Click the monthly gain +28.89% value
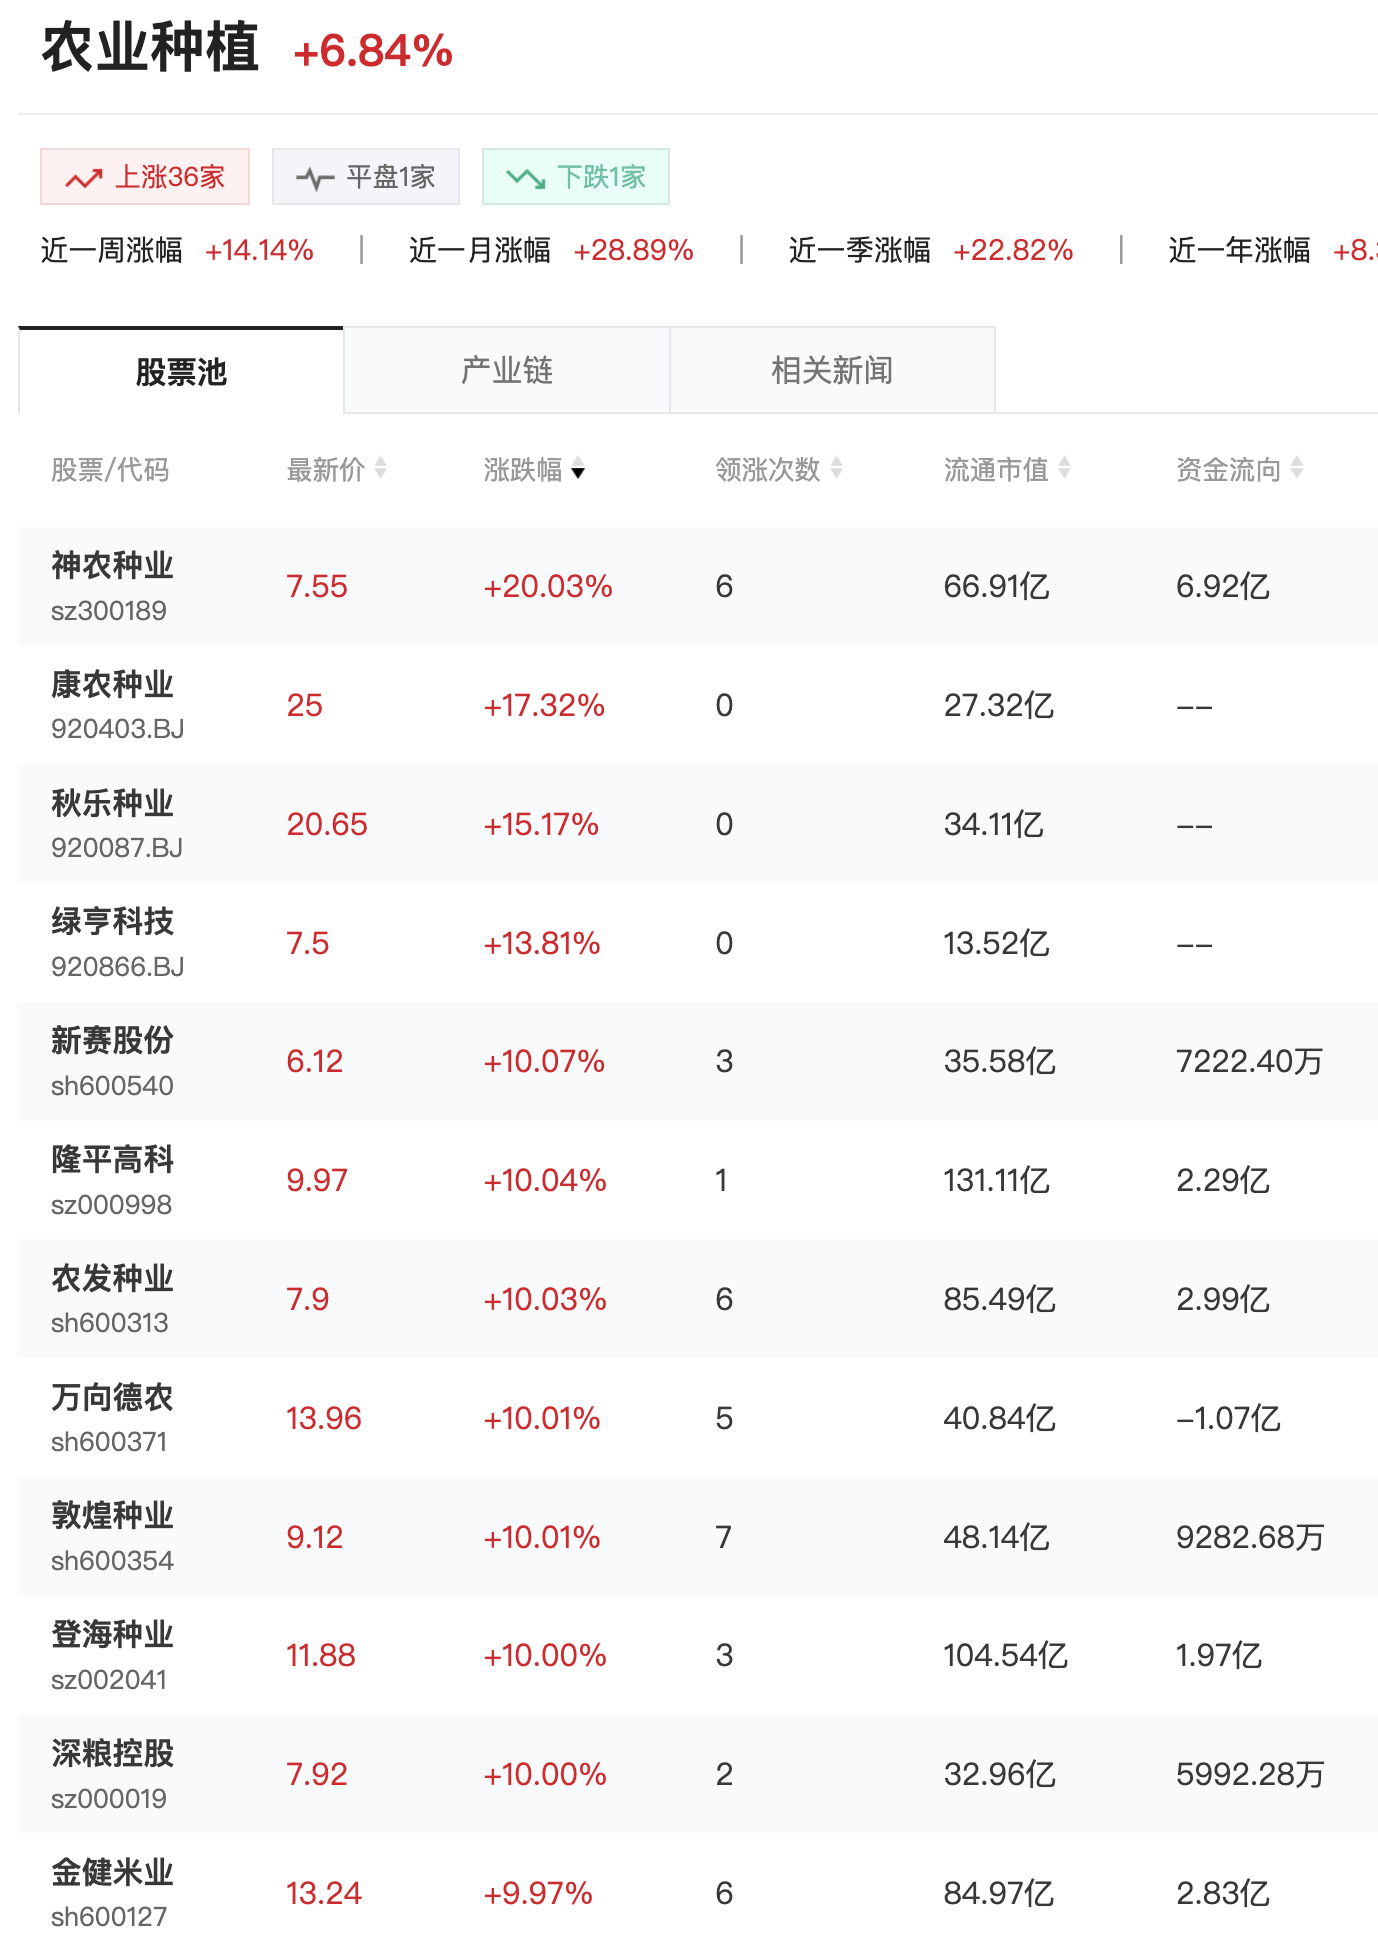 tap(634, 250)
